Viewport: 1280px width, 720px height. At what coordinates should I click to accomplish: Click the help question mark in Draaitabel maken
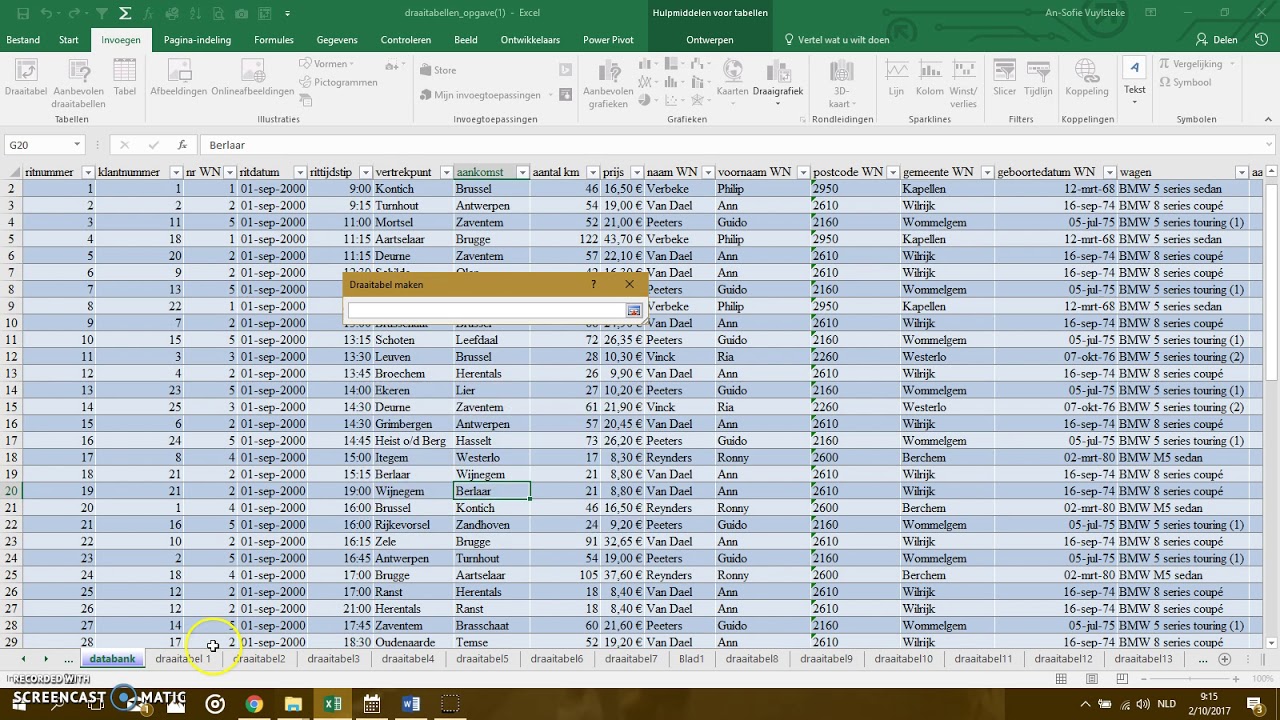pos(594,284)
